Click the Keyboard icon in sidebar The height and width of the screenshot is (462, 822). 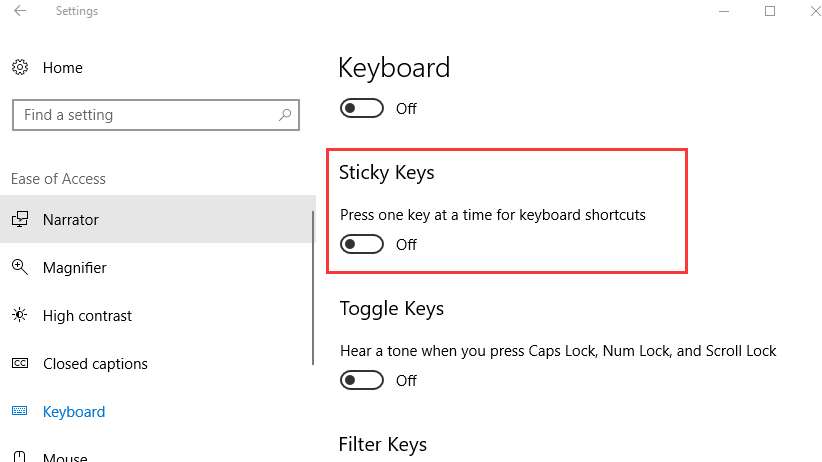20,412
